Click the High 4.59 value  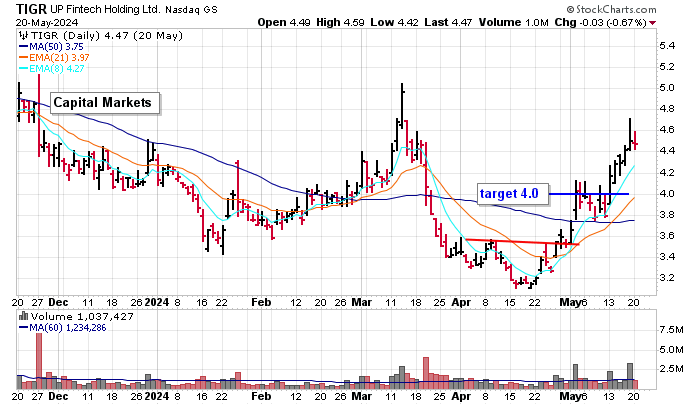coord(341,22)
